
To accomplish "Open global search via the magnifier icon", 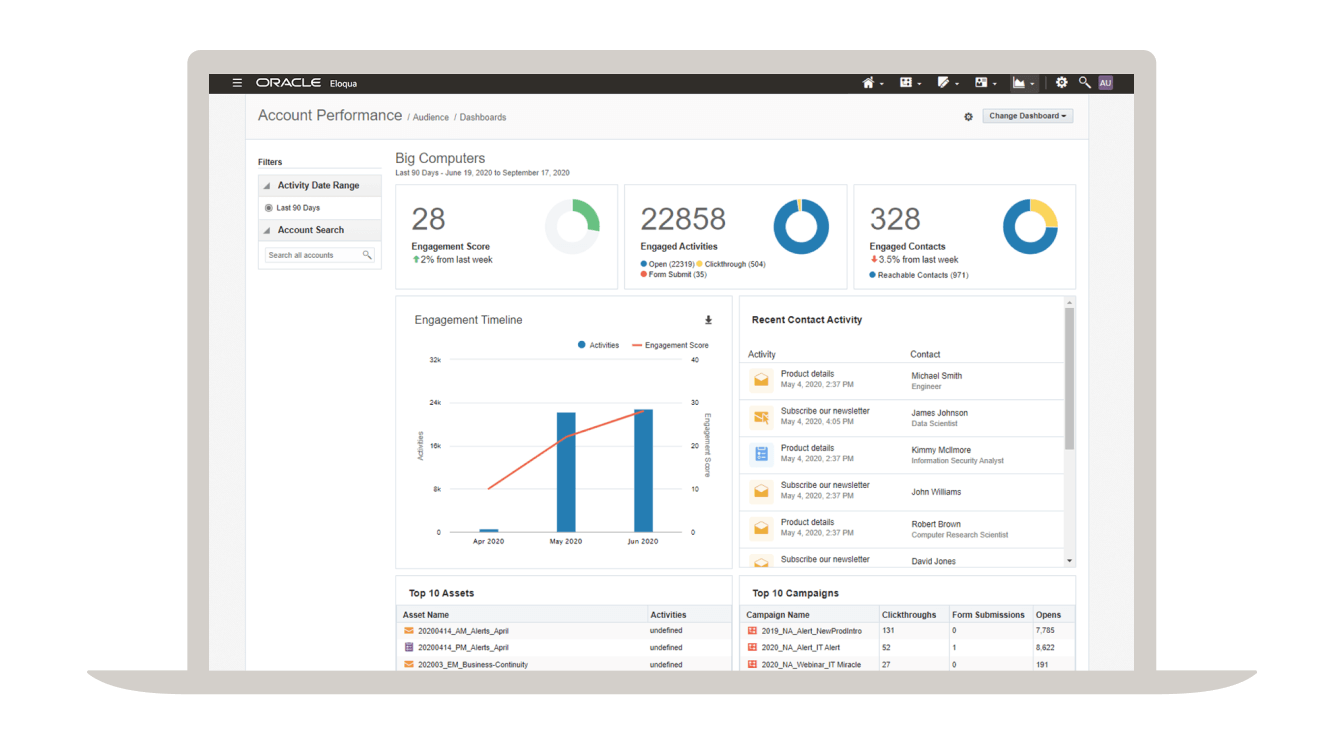I will pos(1085,82).
